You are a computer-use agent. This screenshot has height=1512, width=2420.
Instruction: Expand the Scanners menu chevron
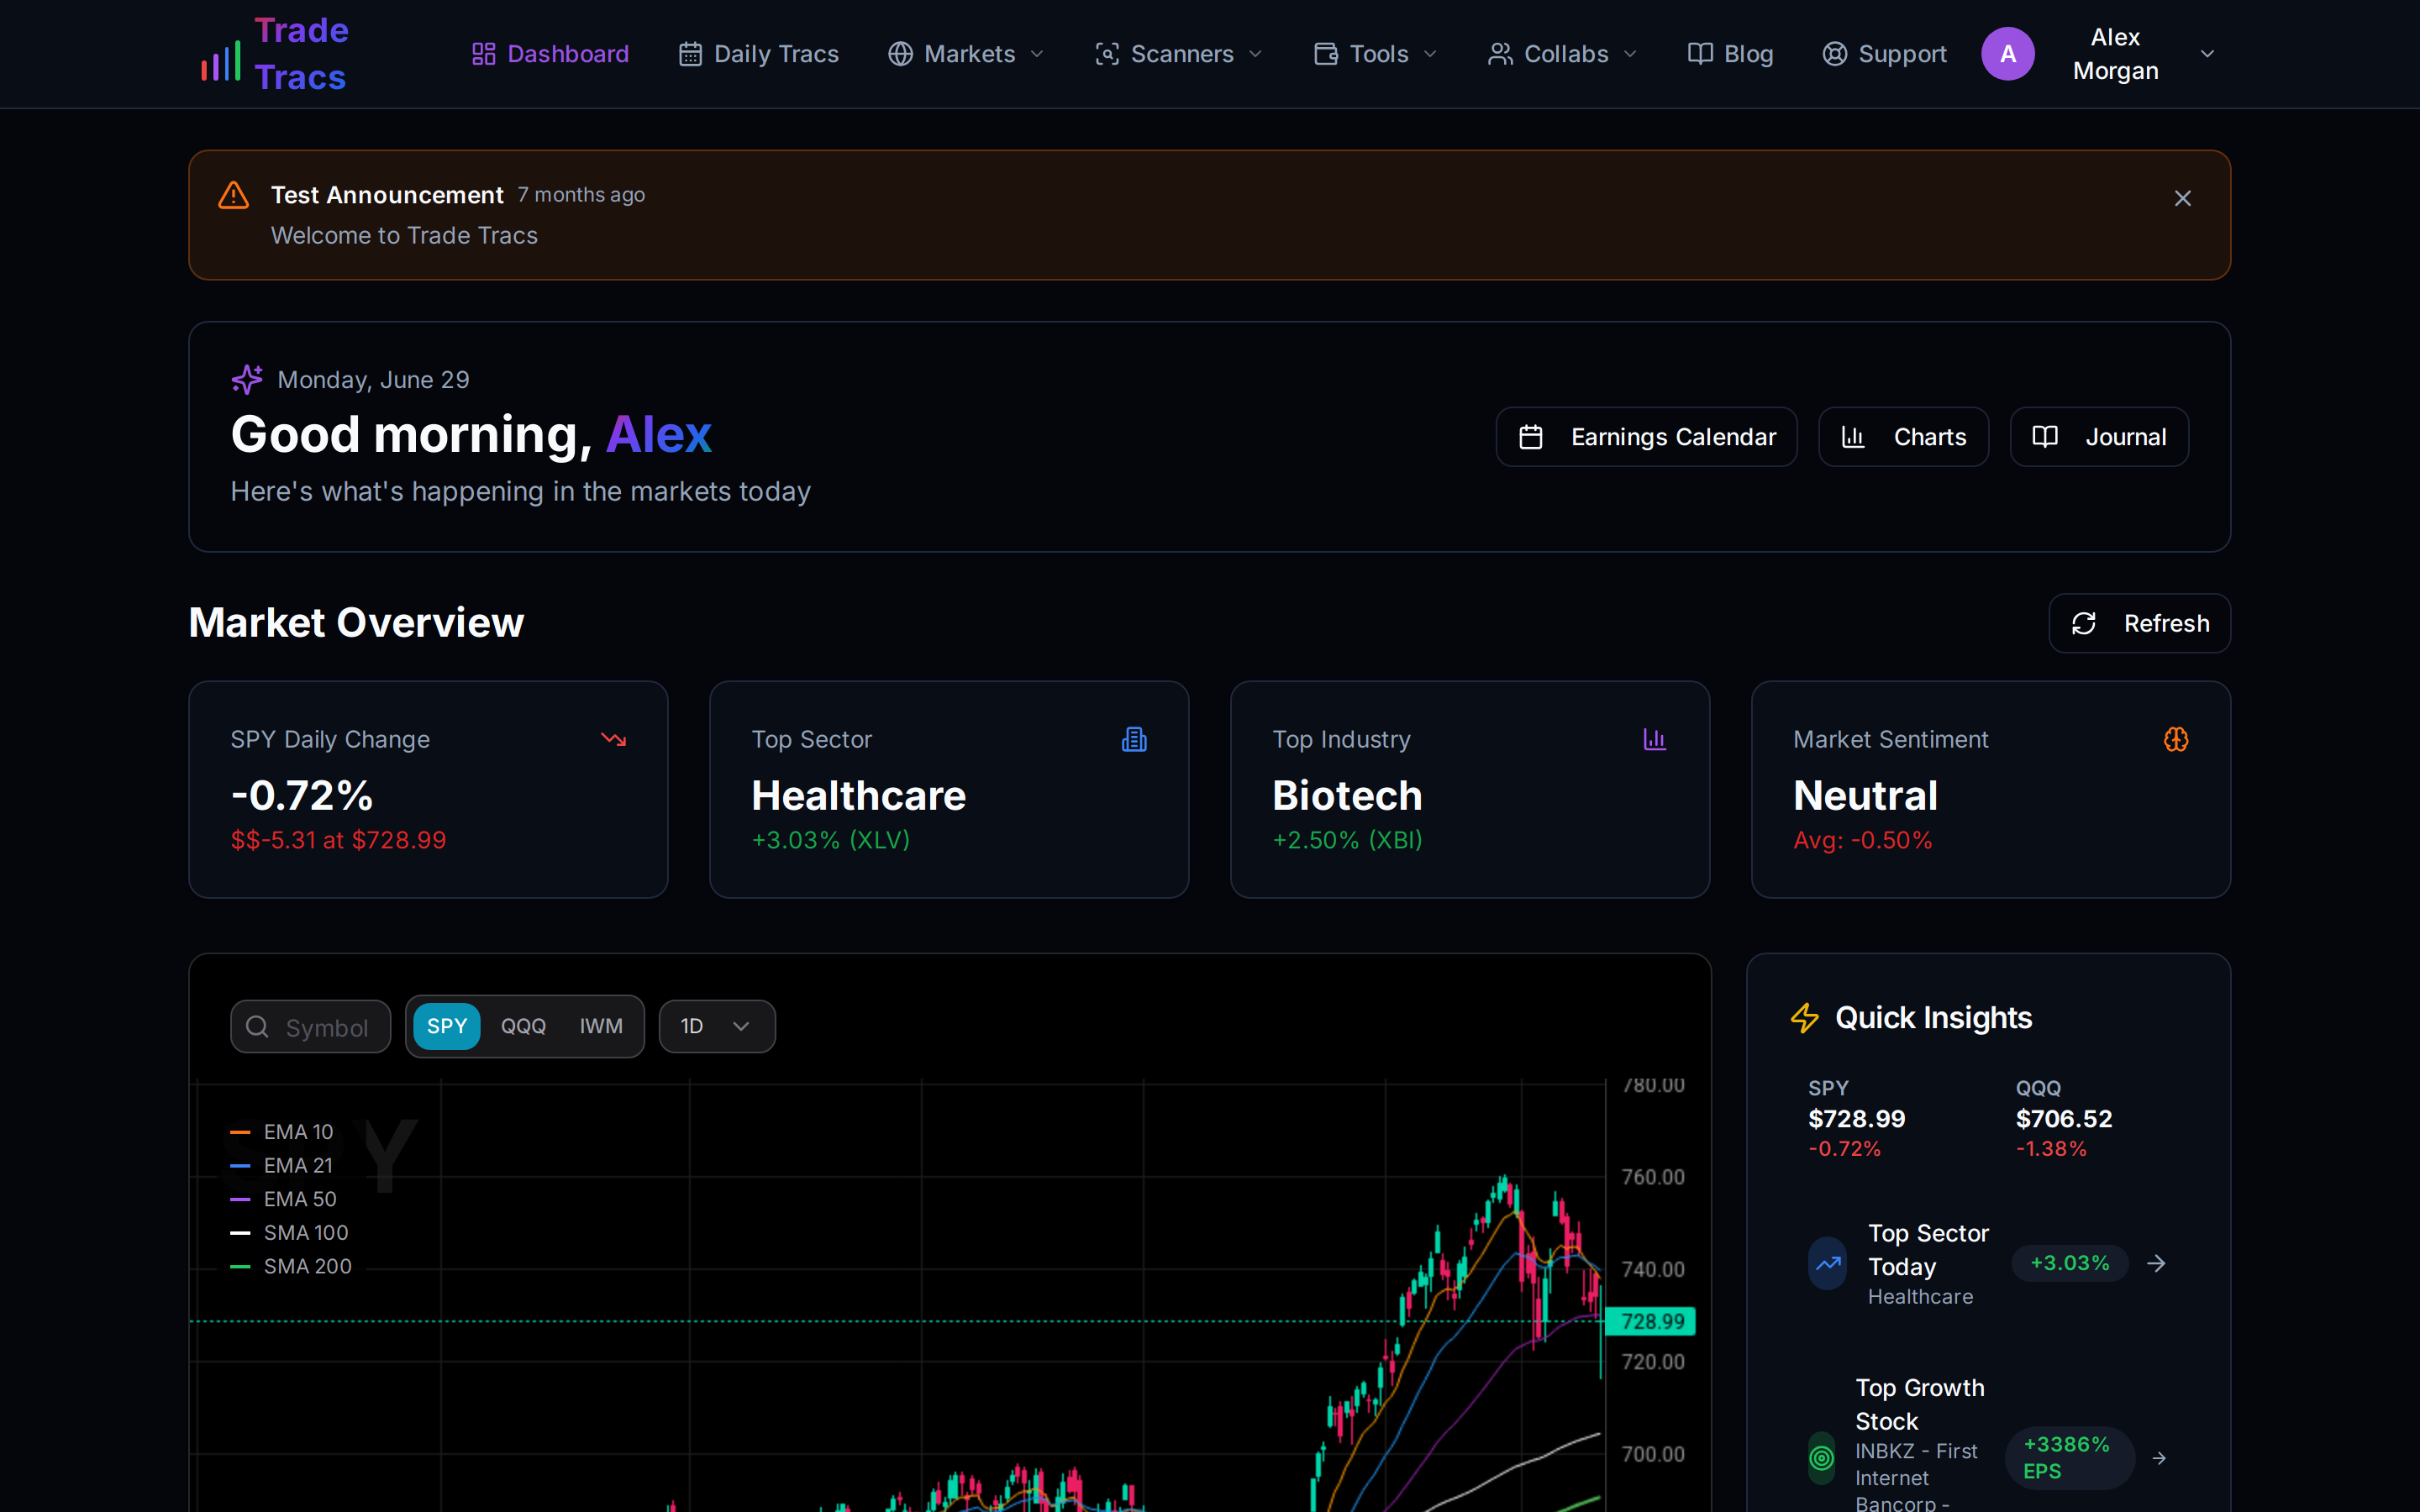pos(1256,54)
